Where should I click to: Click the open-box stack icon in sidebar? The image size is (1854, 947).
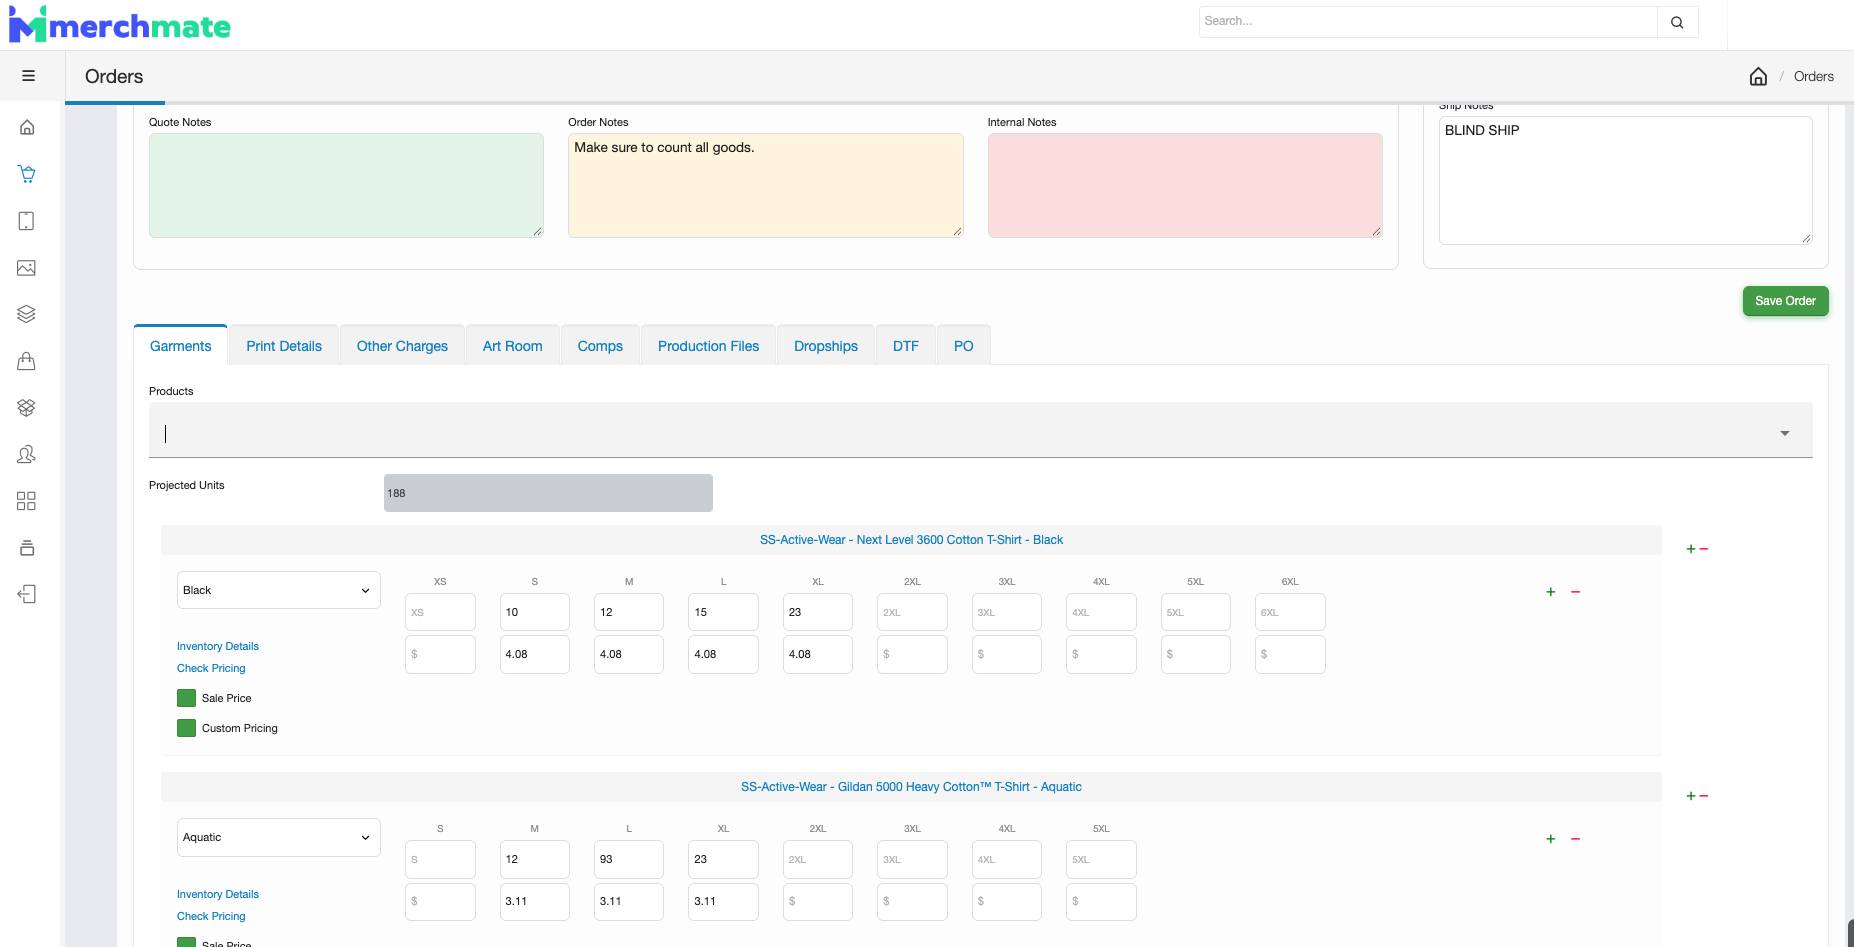point(27,408)
